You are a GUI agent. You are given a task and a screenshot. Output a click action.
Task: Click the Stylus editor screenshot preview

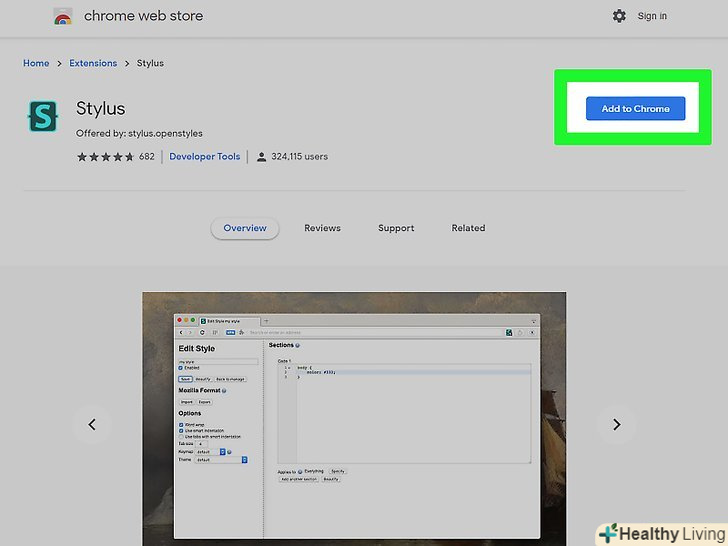354,419
